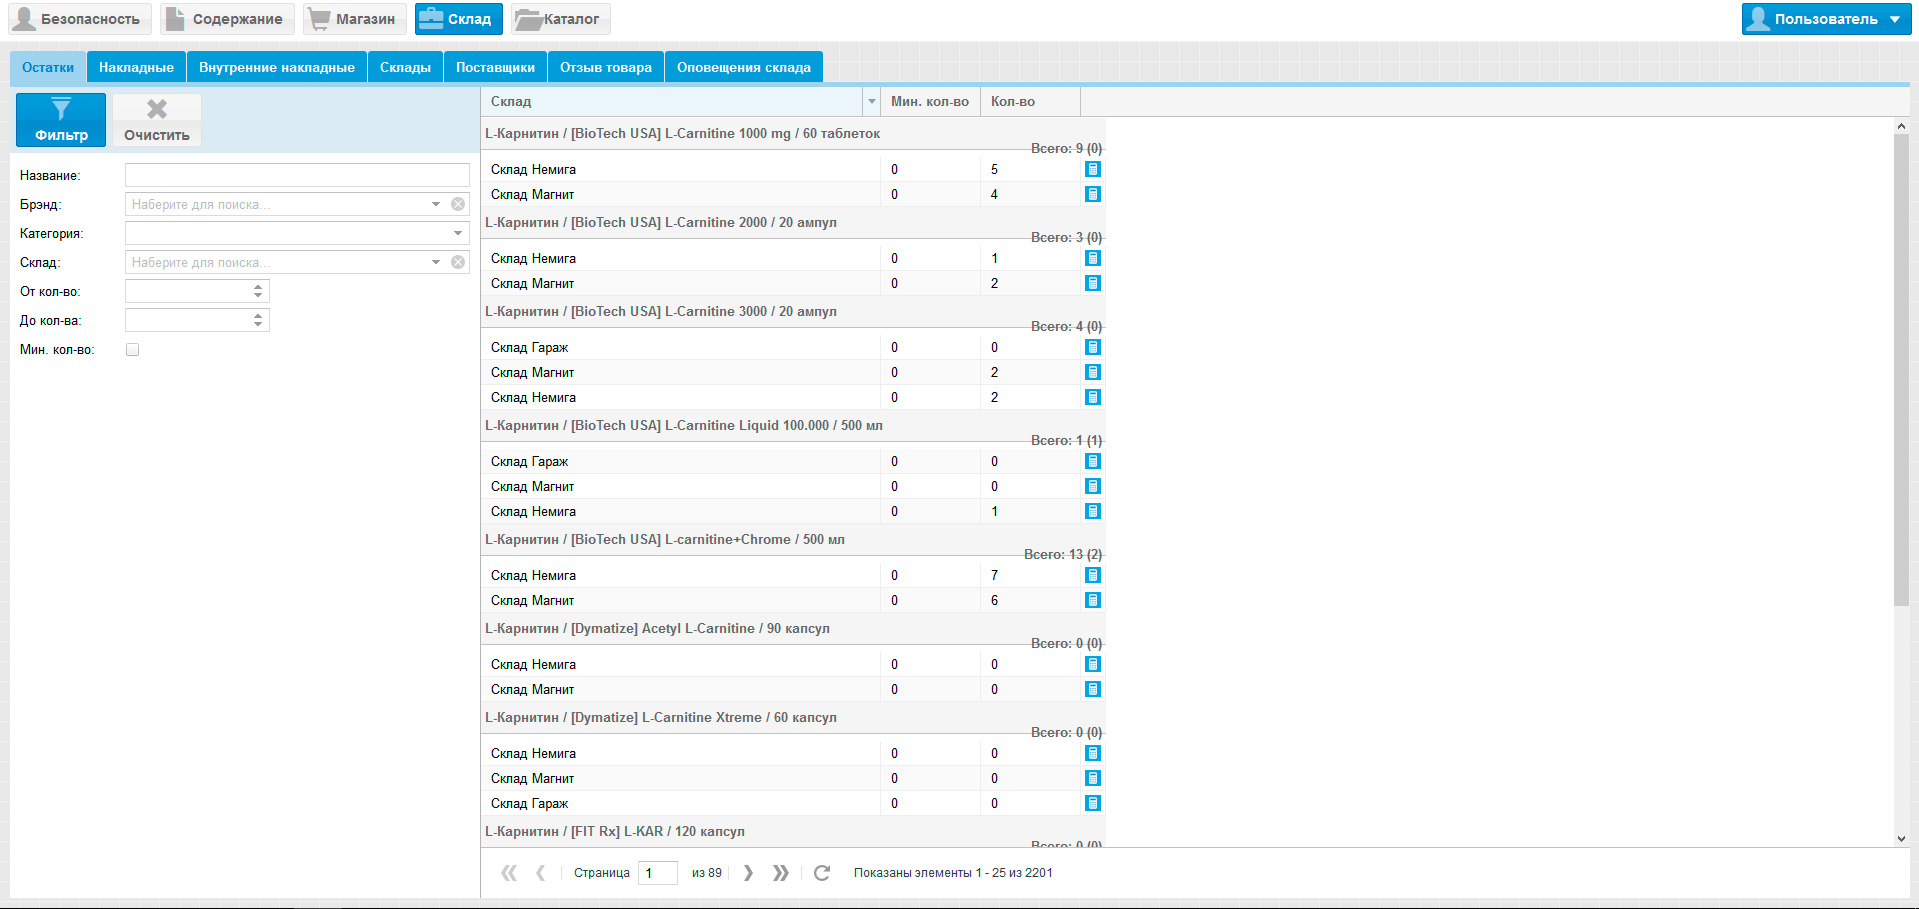Jump to the last page arrow
Viewport: 1919px width, 909px height.
pyautogui.click(x=781, y=873)
